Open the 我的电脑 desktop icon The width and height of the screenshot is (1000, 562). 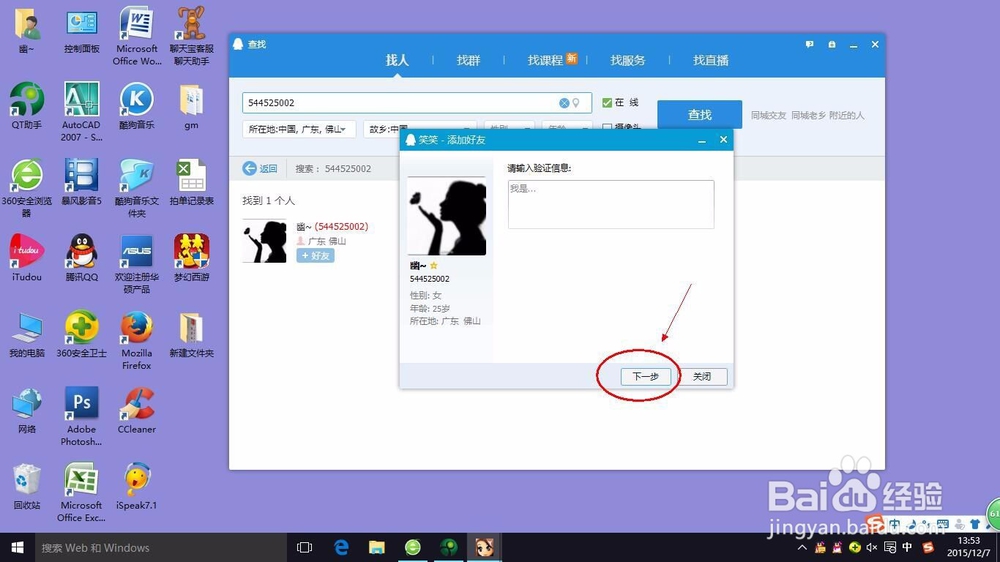point(26,334)
